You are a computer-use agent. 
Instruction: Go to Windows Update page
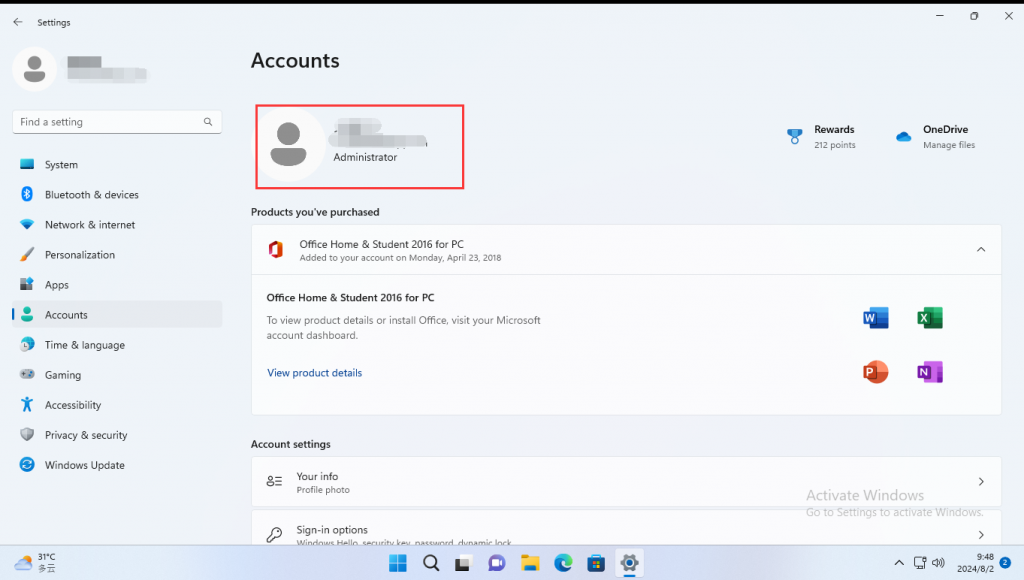[117, 465]
